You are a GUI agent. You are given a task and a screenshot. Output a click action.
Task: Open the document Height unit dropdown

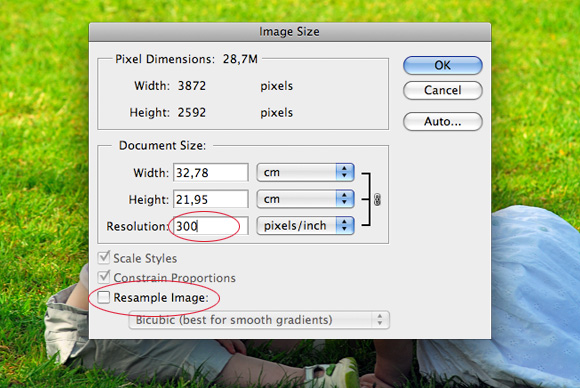[x=305, y=199]
